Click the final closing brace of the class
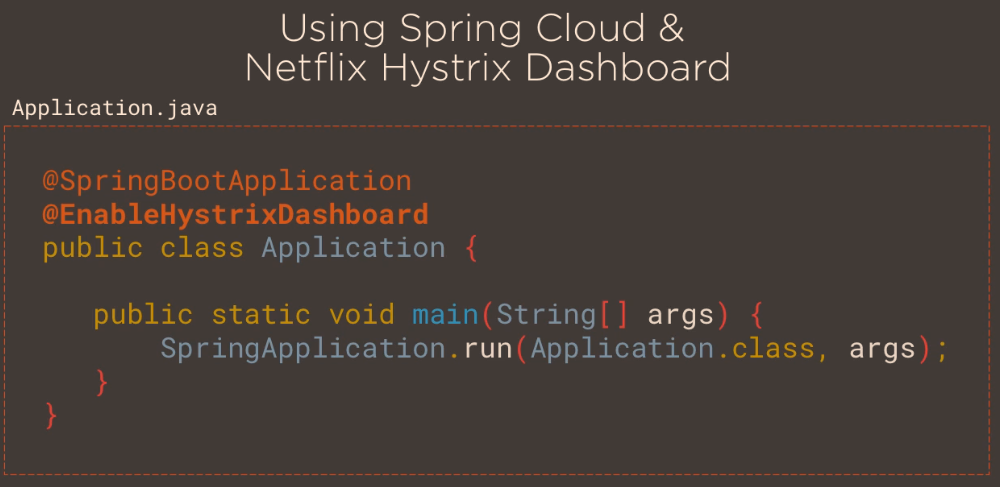This screenshot has width=1000, height=487. pos(51,415)
